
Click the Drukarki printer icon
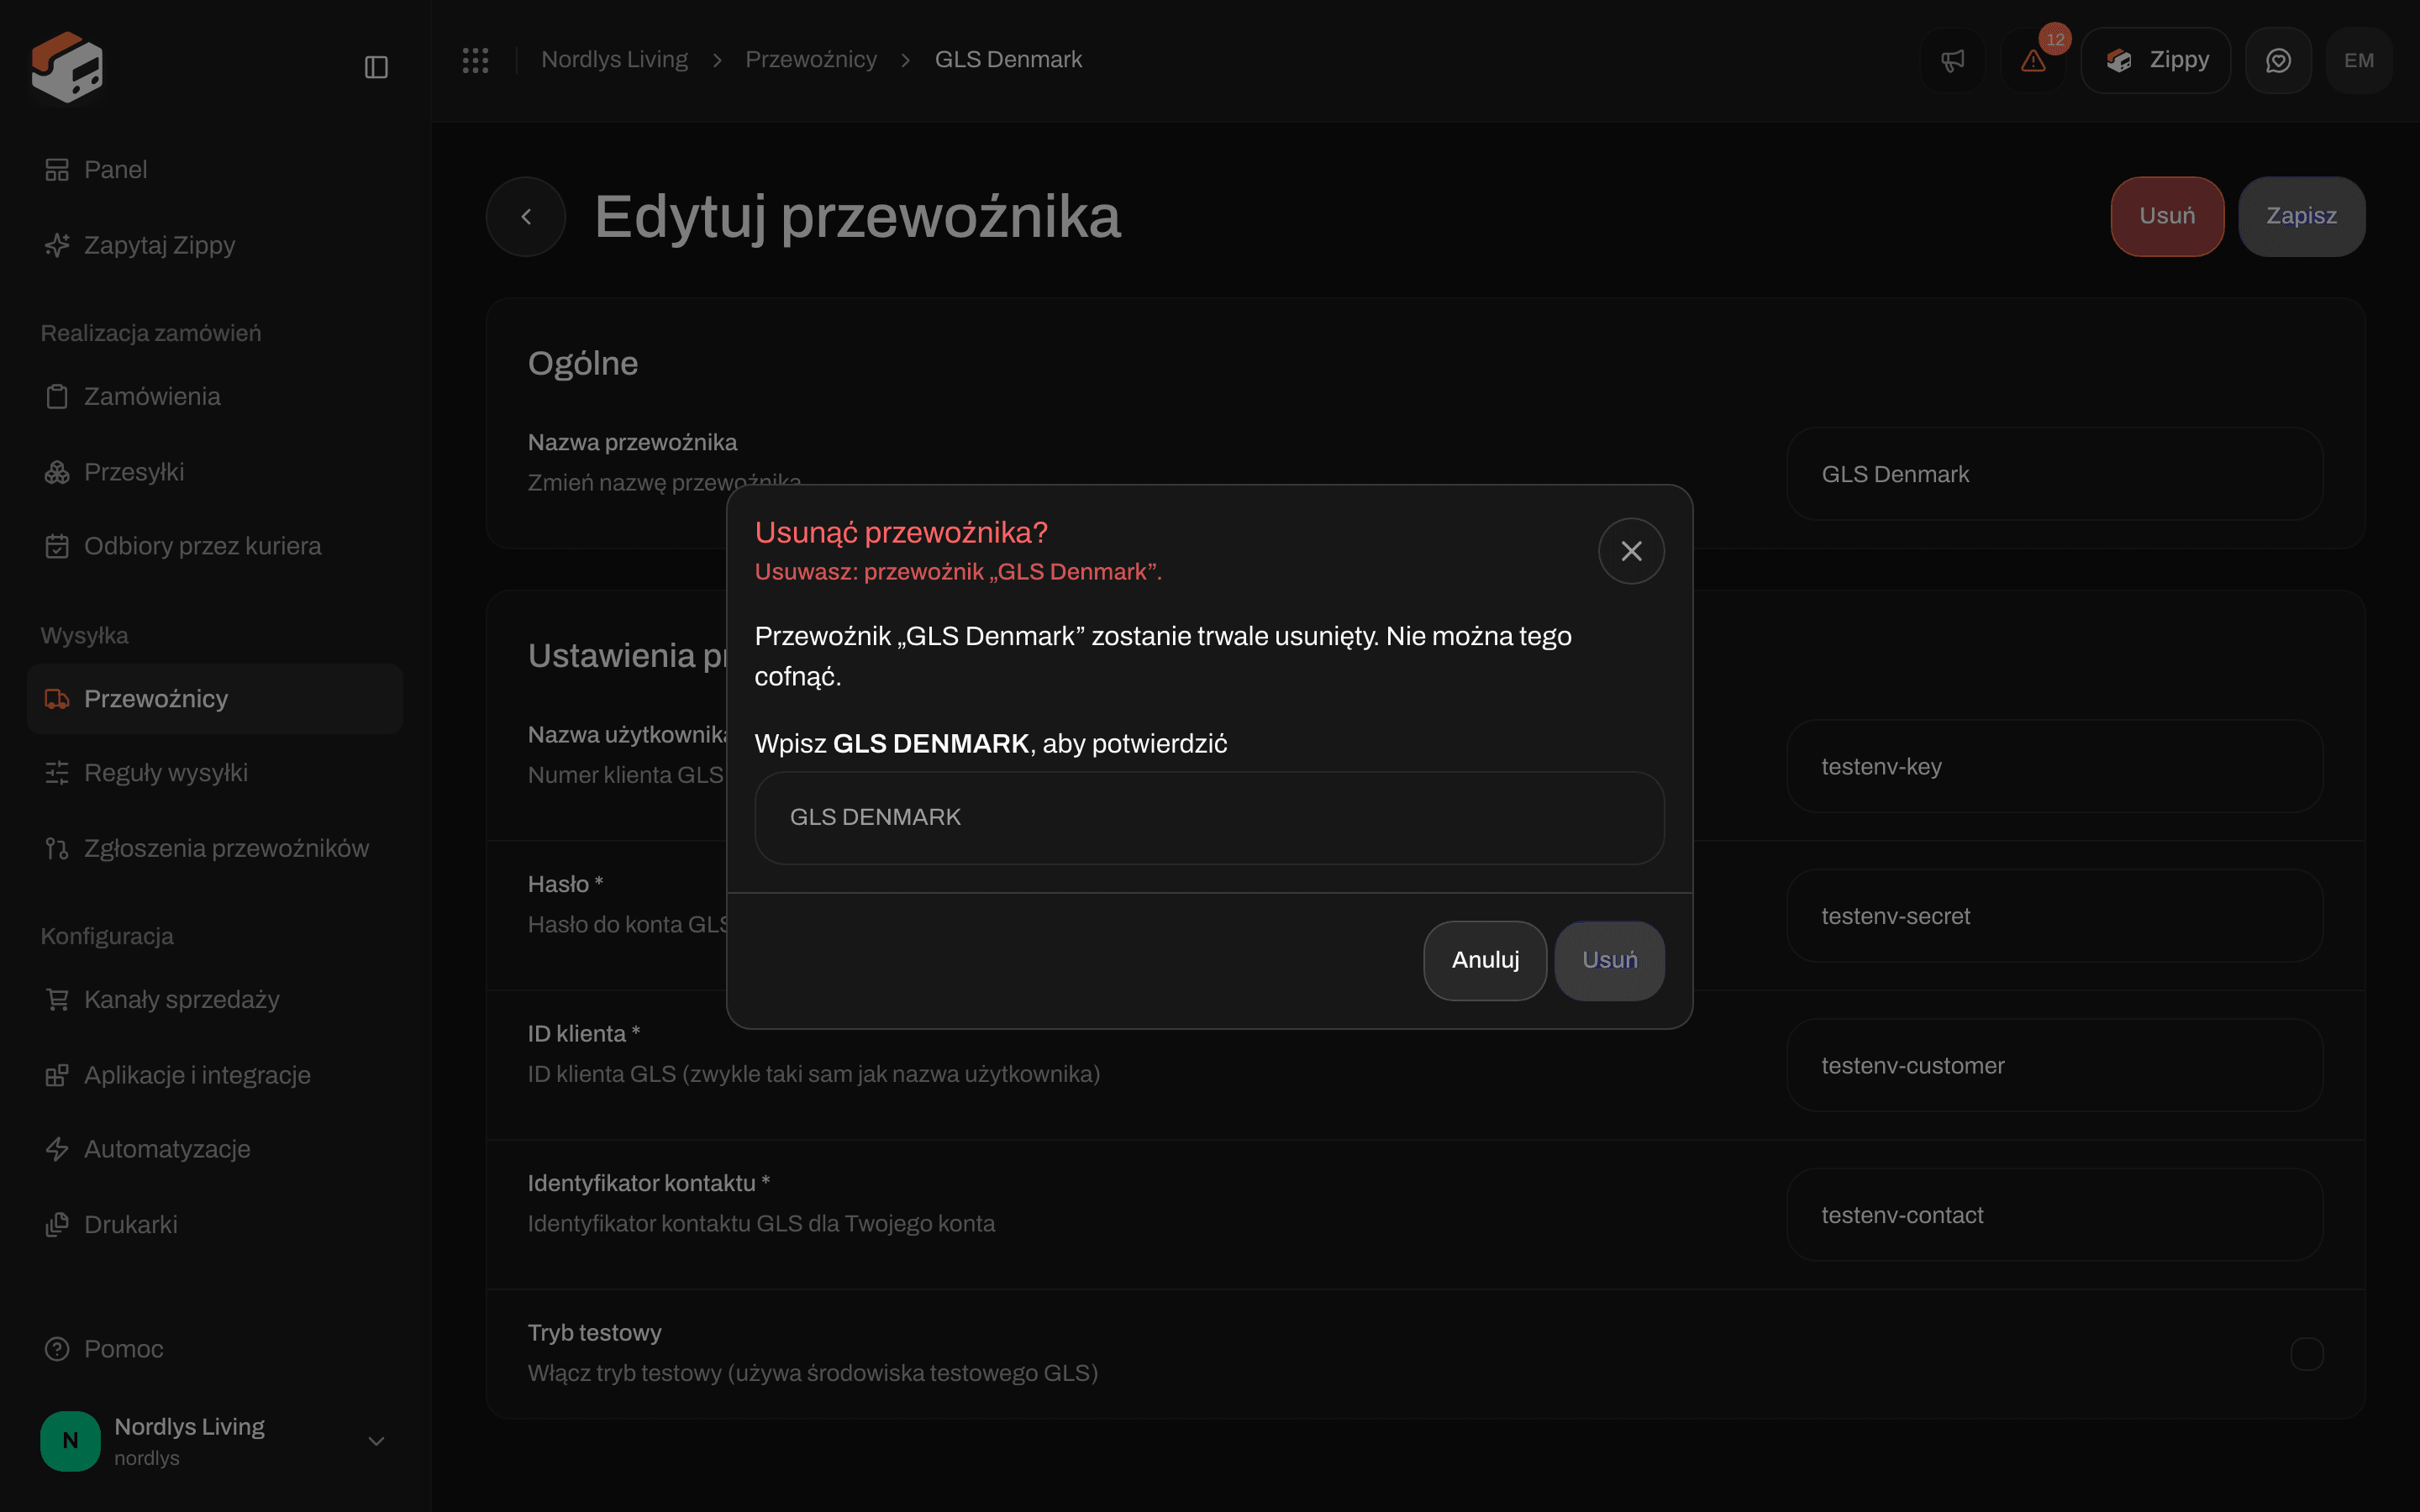point(57,1224)
